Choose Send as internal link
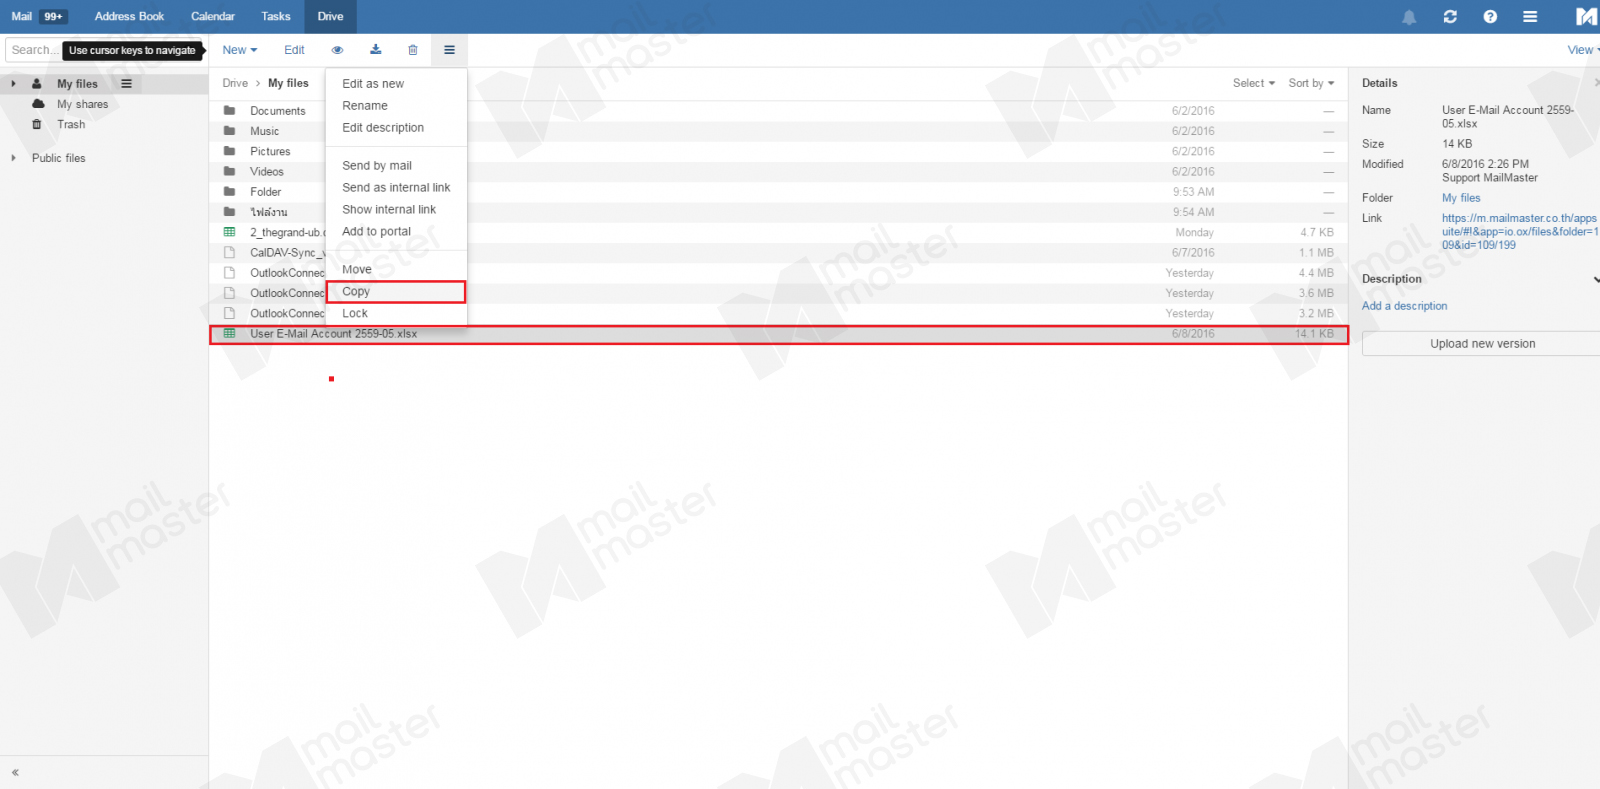 click(396, 188)
